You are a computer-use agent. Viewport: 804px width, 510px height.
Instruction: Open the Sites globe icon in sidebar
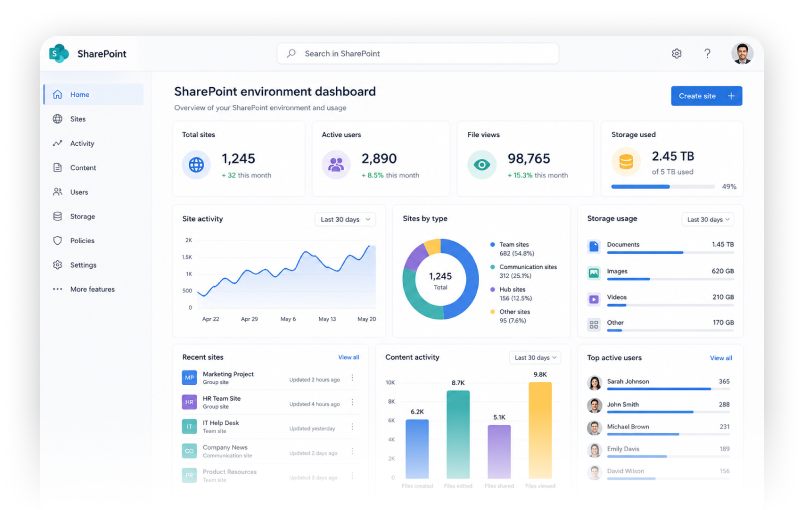(x=57, y=119)
